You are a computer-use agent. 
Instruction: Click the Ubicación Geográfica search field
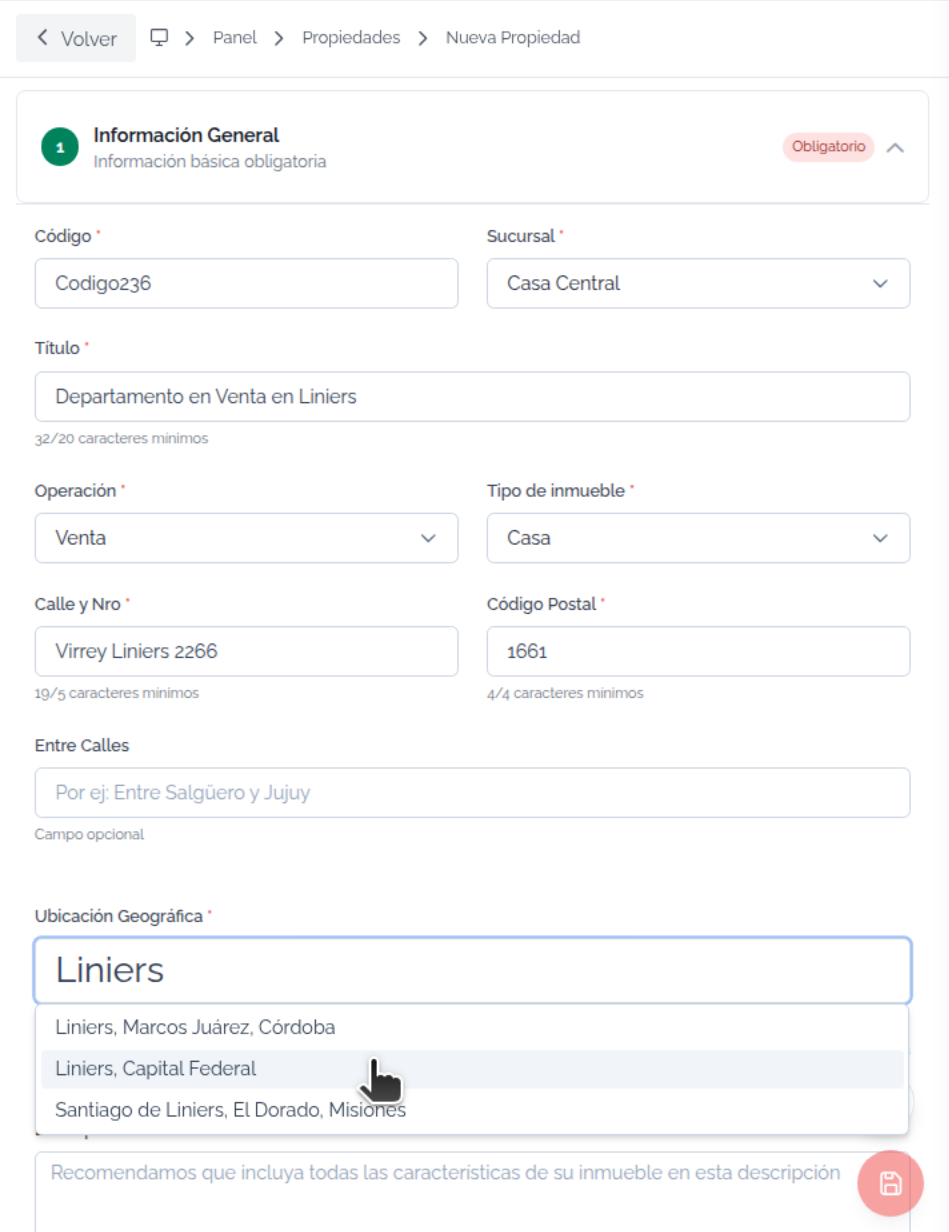pyautogui.click(x=472, y=970)
